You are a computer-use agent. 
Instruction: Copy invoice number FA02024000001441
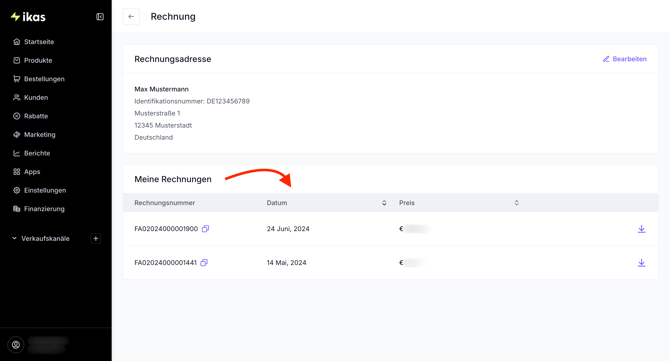point(204,262)
